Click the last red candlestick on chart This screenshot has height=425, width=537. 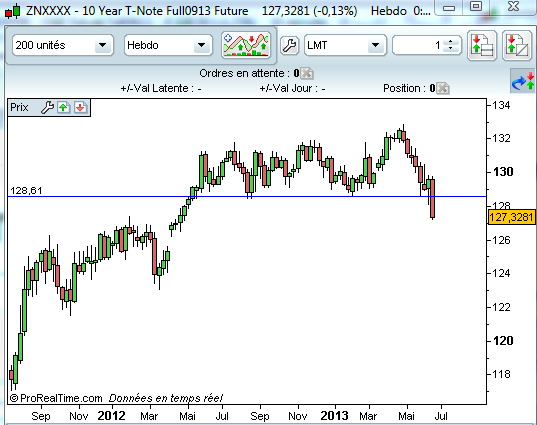coord(433,198)
